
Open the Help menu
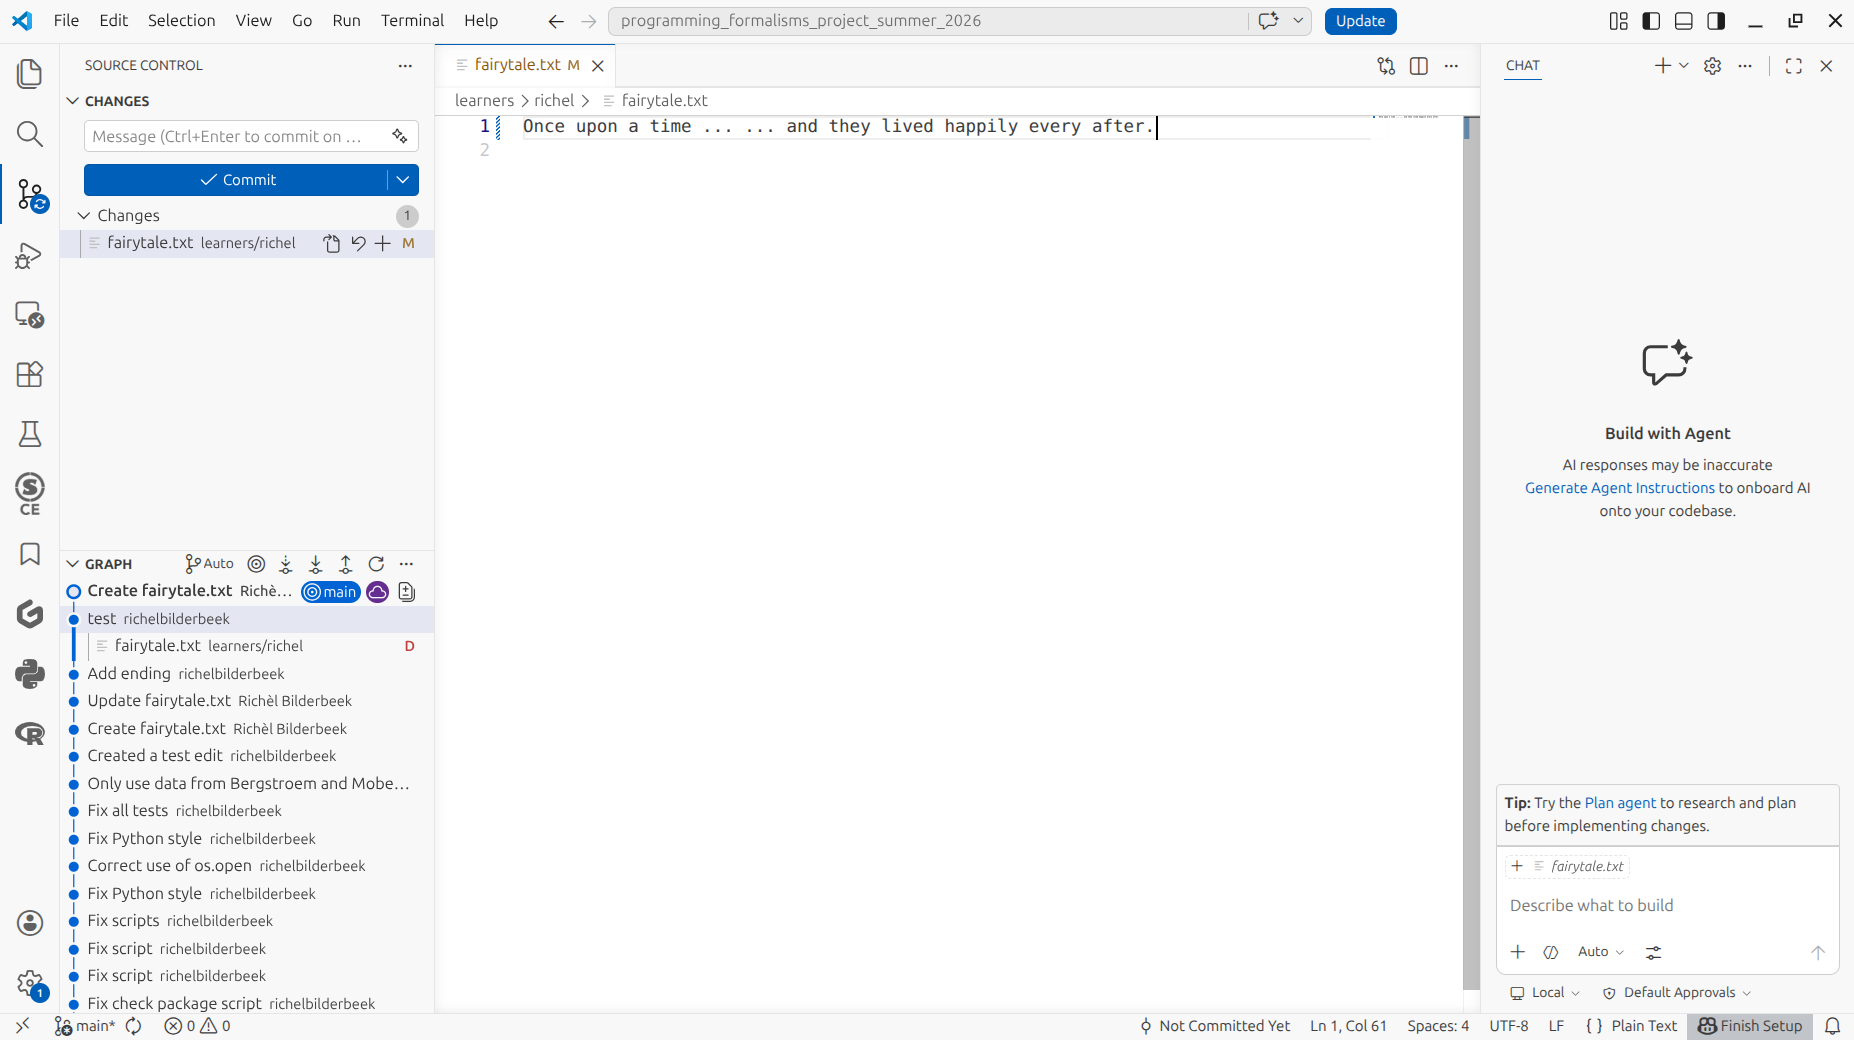pyautogui.click(x=481, y=21)
